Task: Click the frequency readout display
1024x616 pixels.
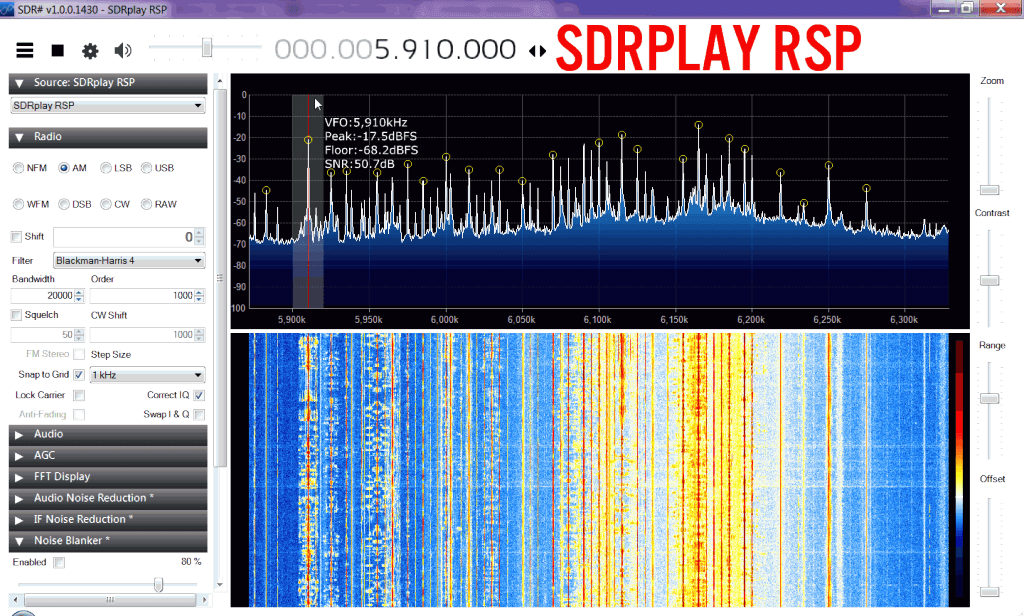Action: pyautogui.click(x=395, y=50)
